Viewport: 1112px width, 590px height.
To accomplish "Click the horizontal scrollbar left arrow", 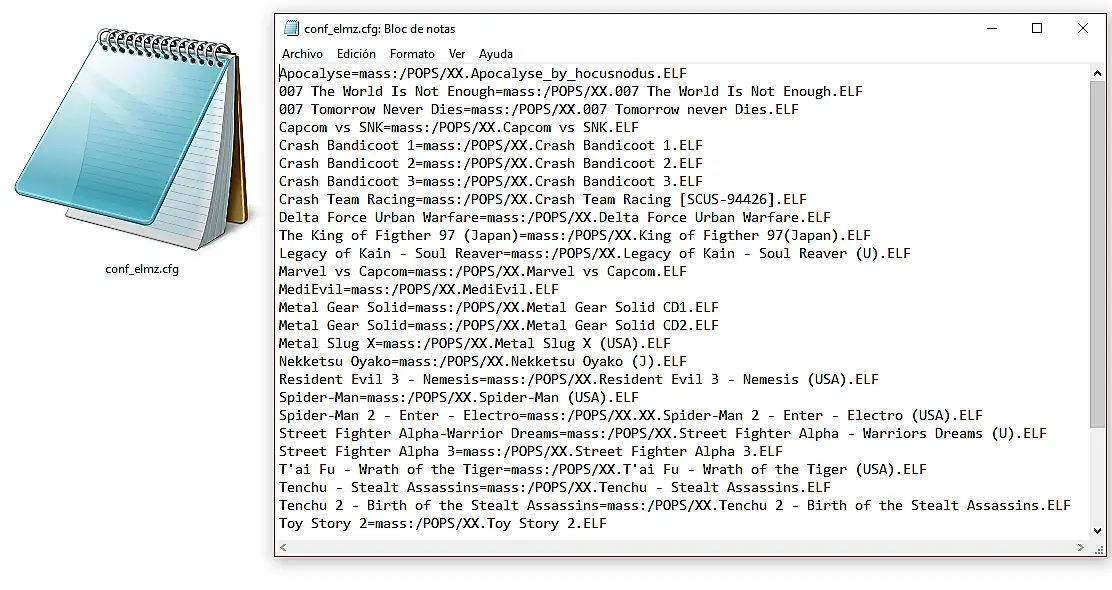I will click(x=284, y=547).
